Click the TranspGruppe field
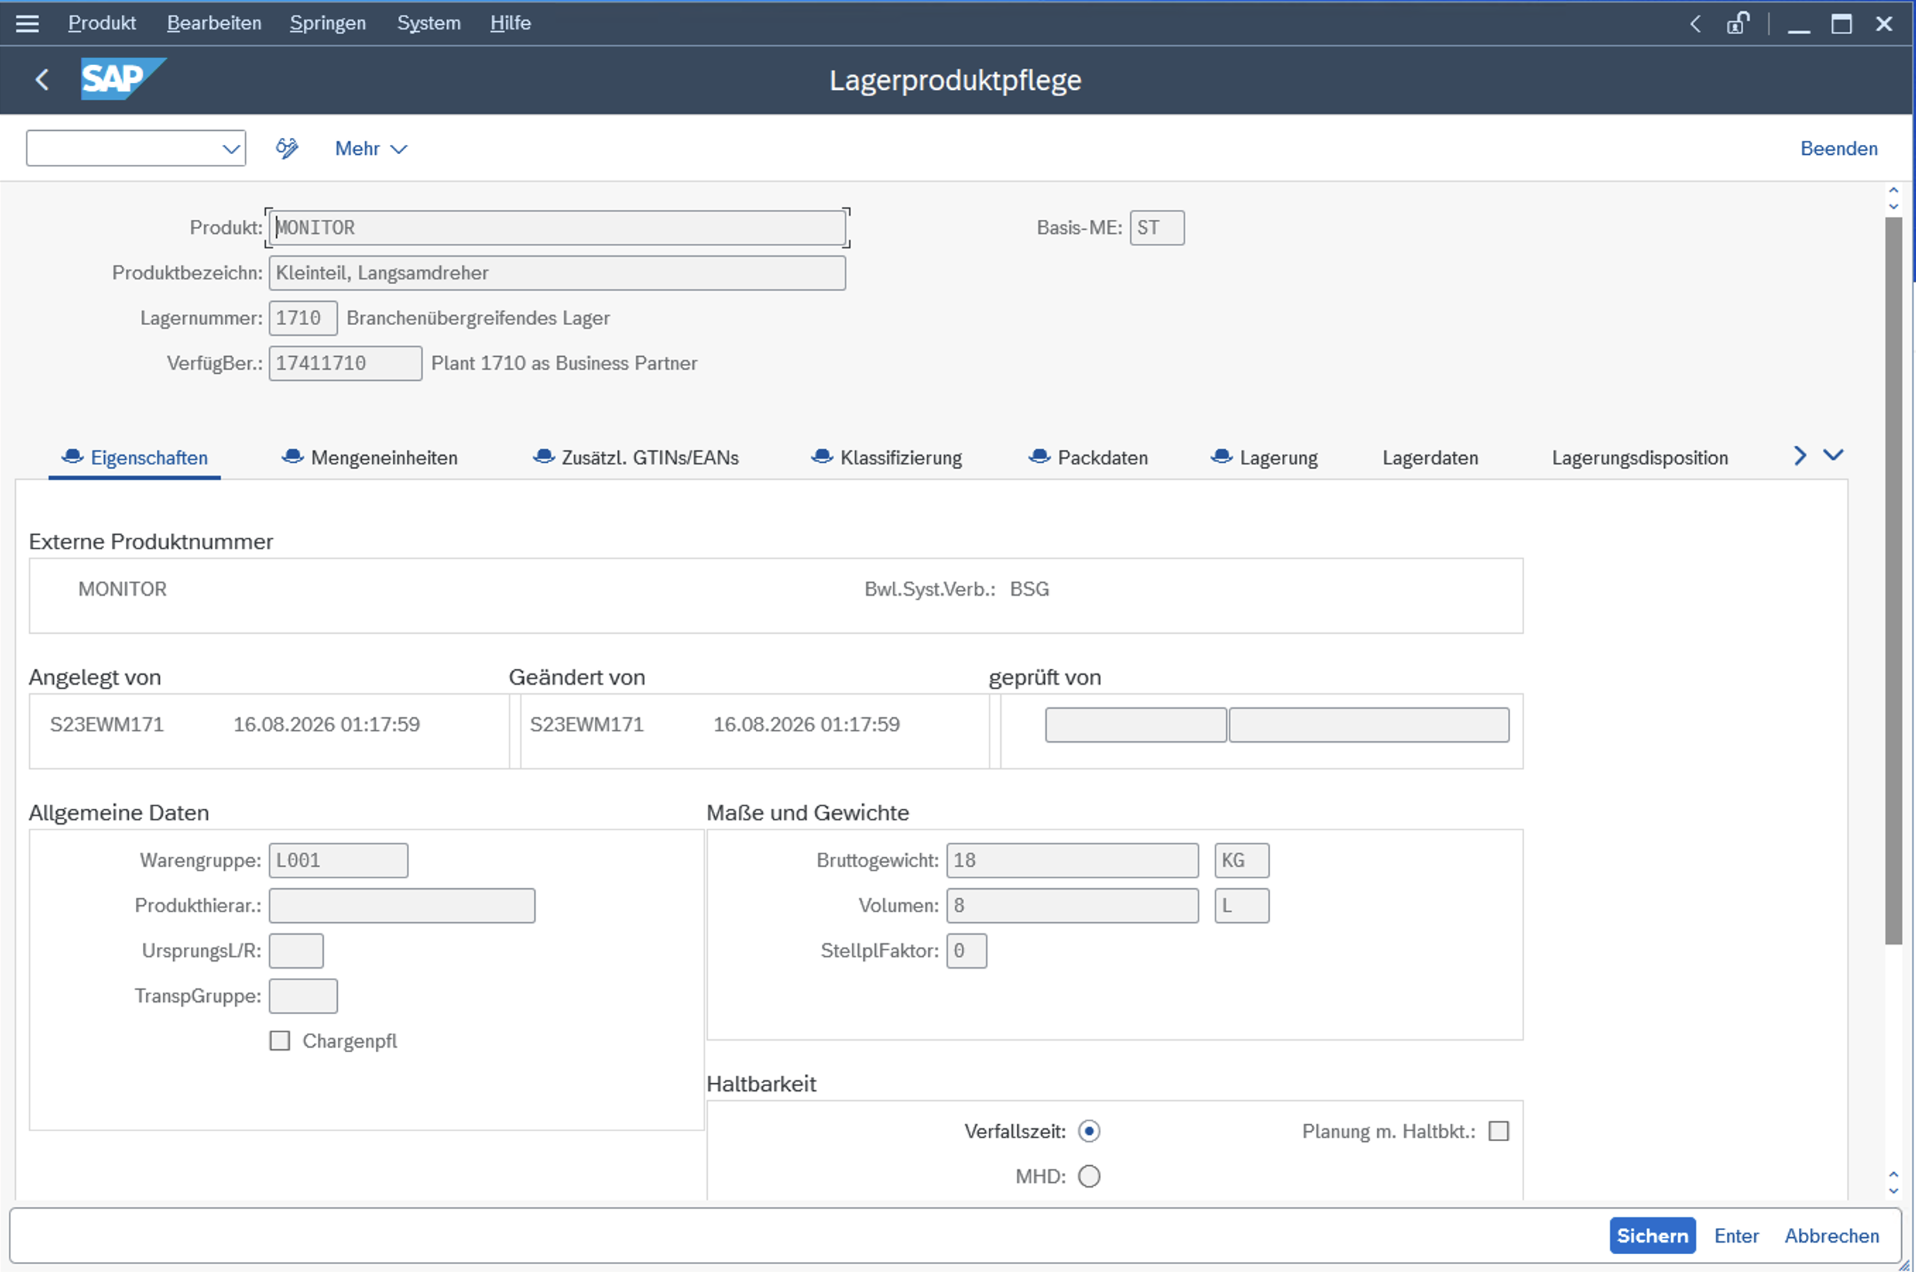 point(303,996)
